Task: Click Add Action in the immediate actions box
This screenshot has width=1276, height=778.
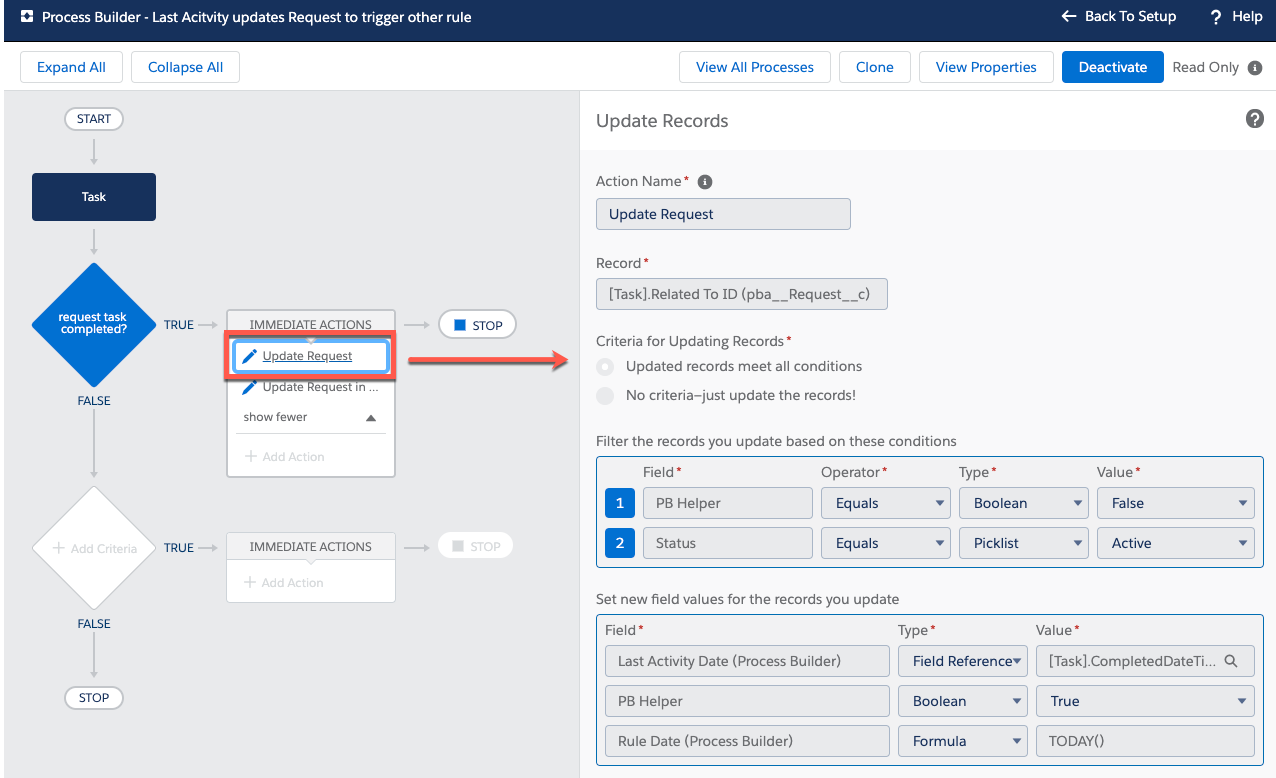Action: 286,456
